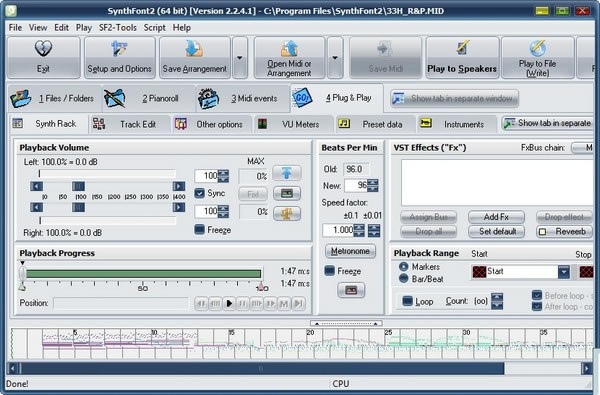Click Save Arrangement toolbar button
Image resolution: width=600 pixels, height=395 pixels.
[x=195, y=58]
